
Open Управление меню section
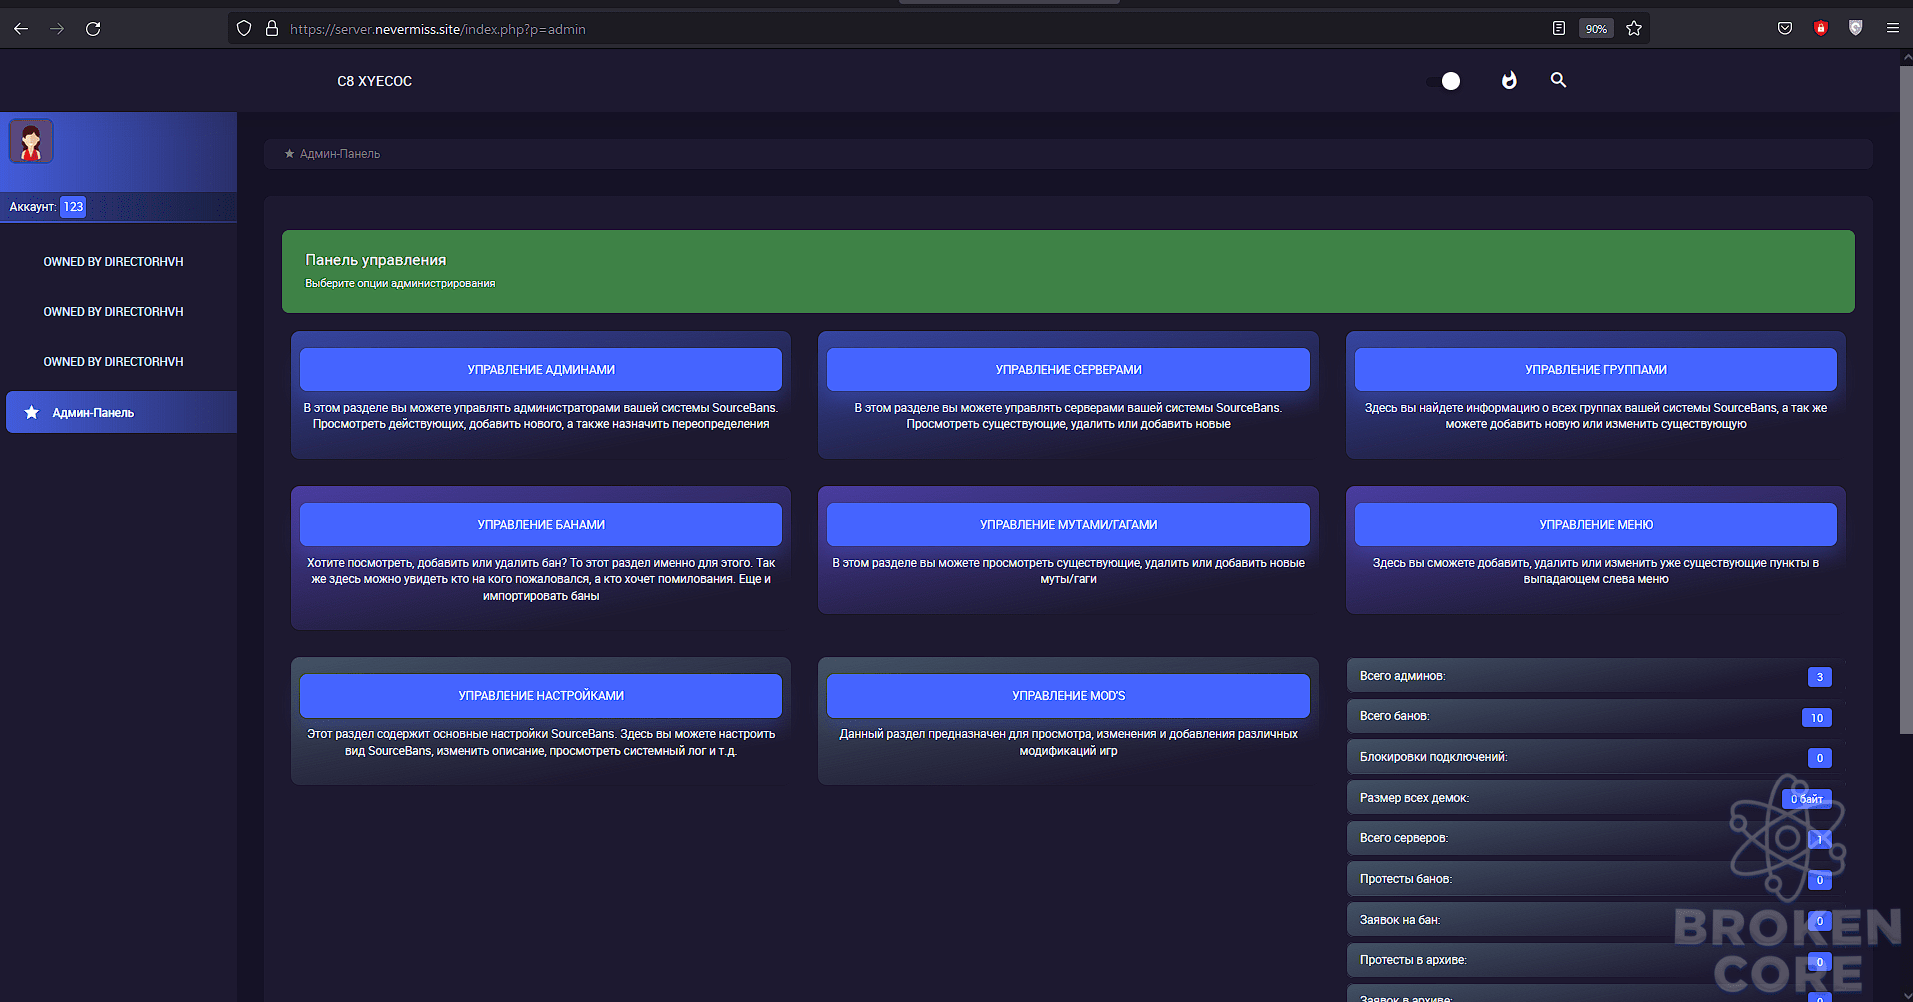click(x=1596, y=525)
